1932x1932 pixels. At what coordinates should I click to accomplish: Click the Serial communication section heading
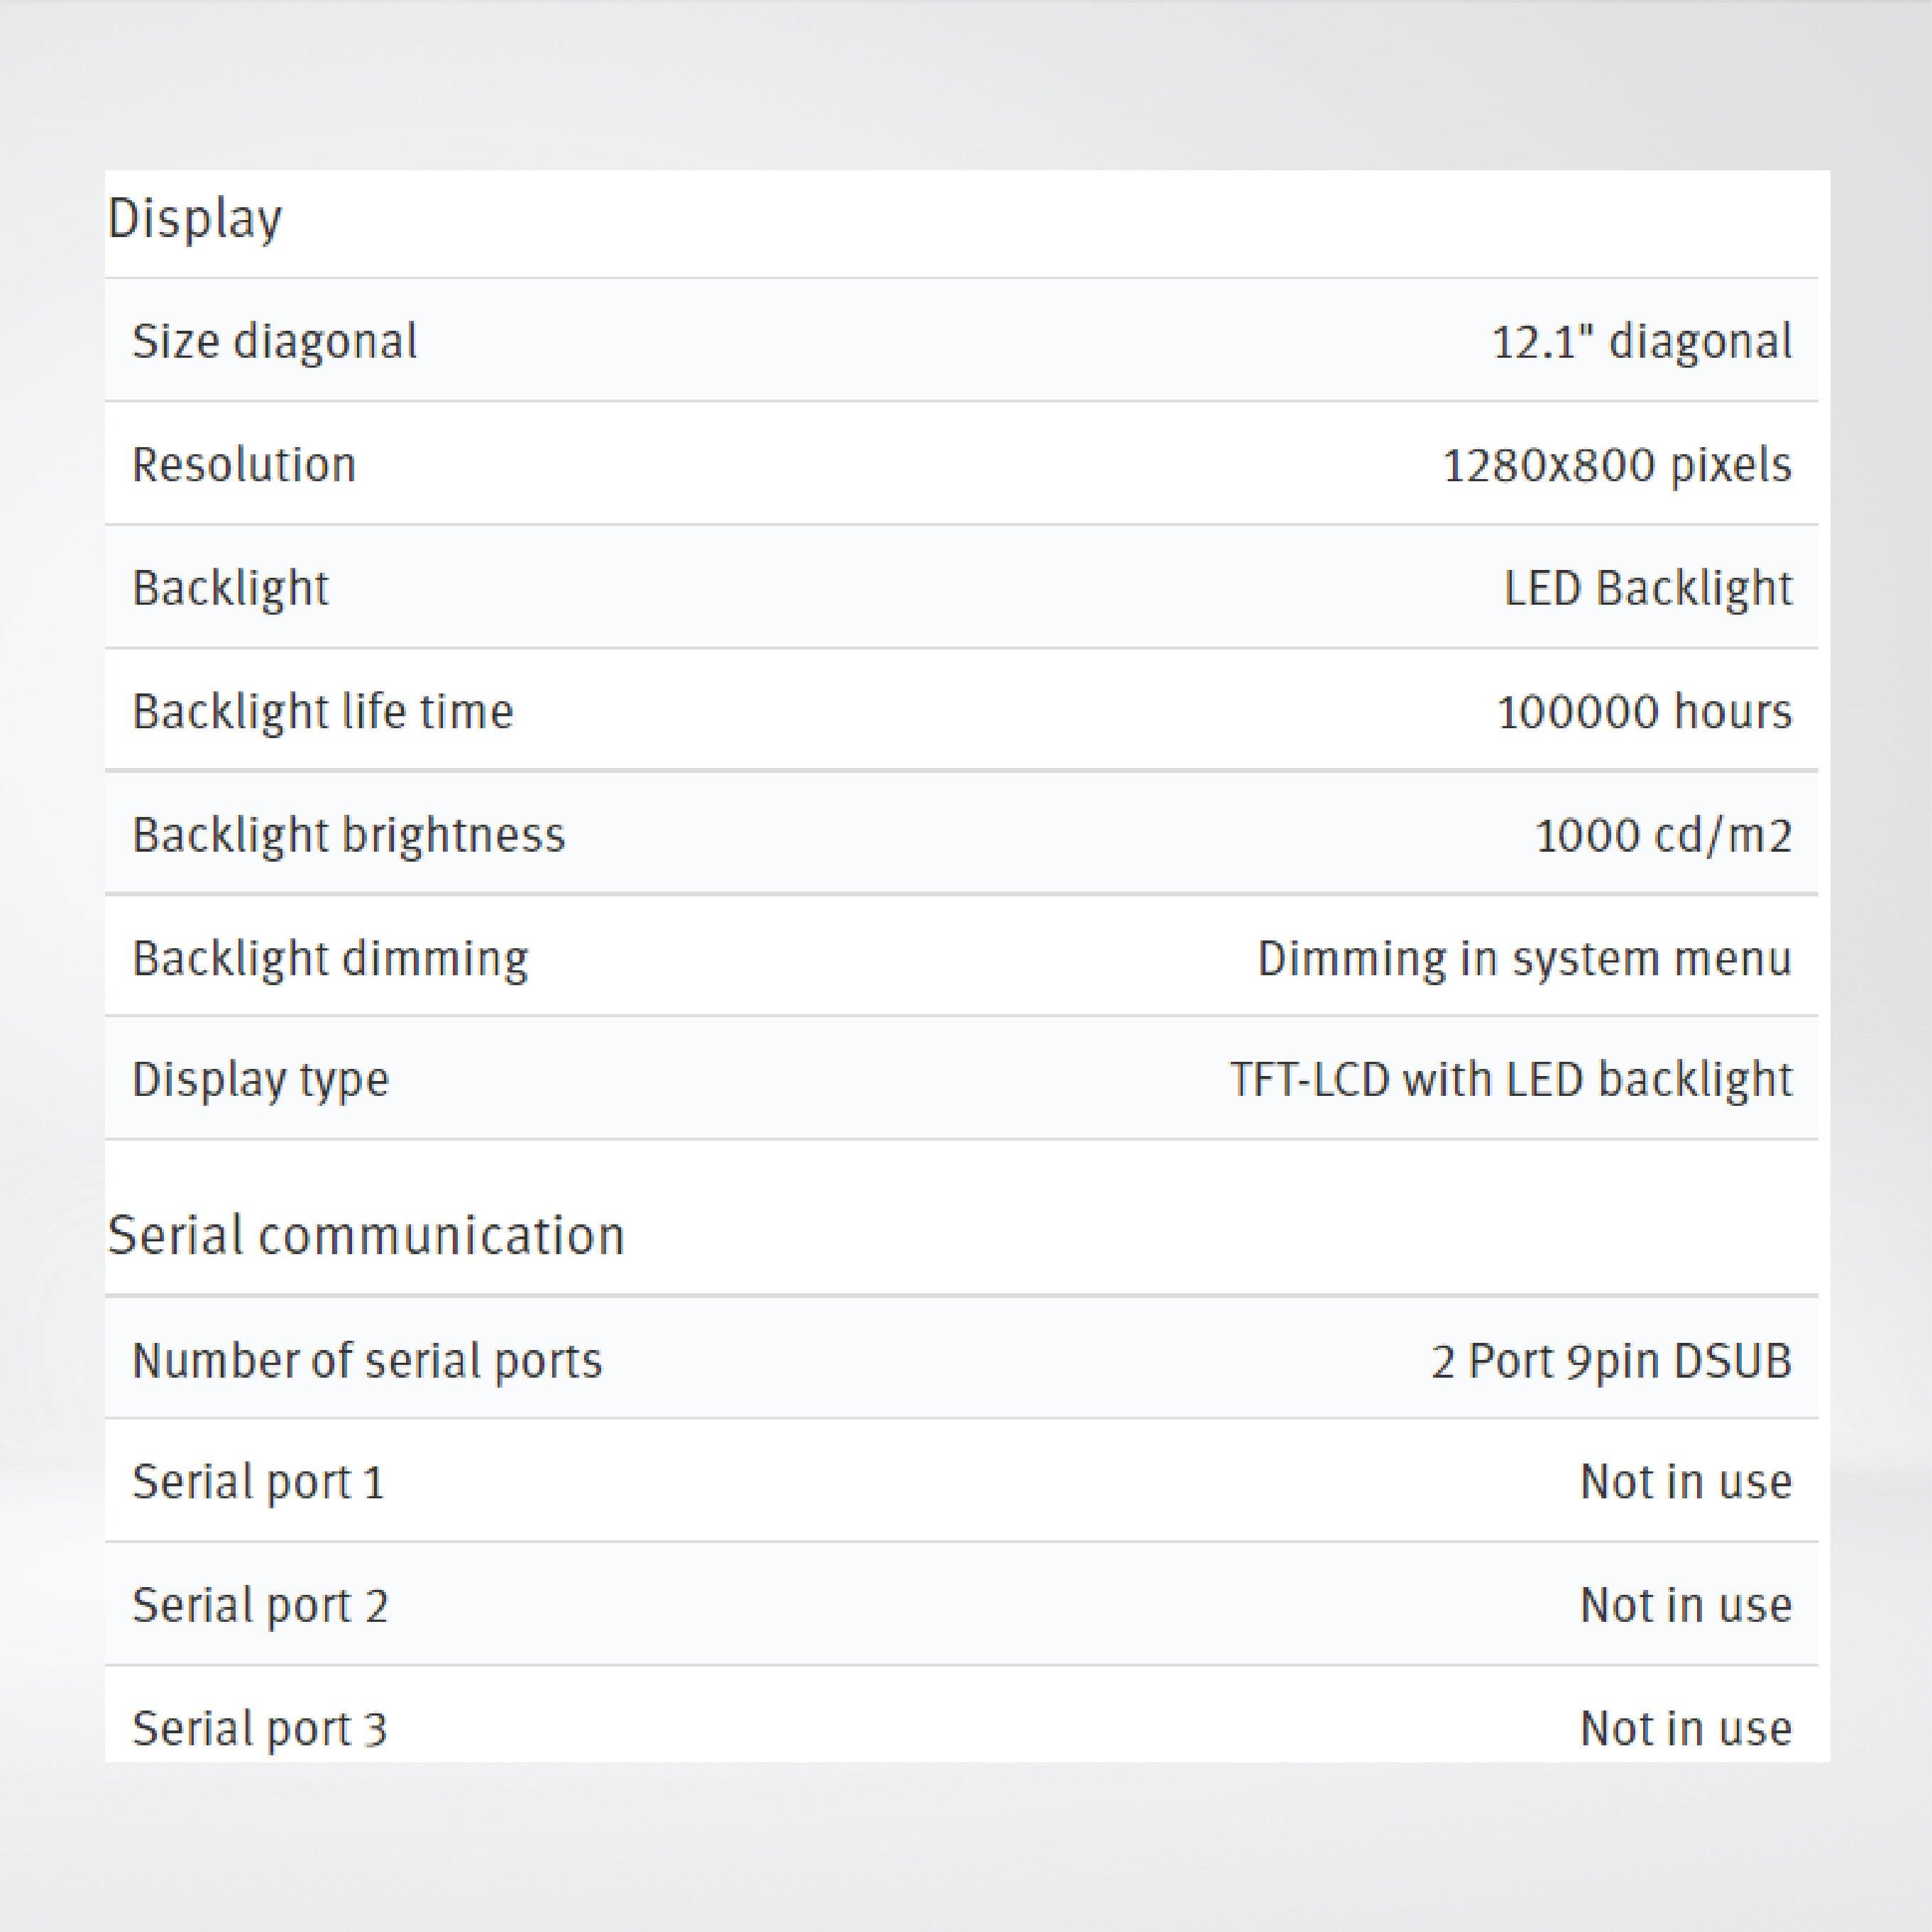pos(366,1235)
